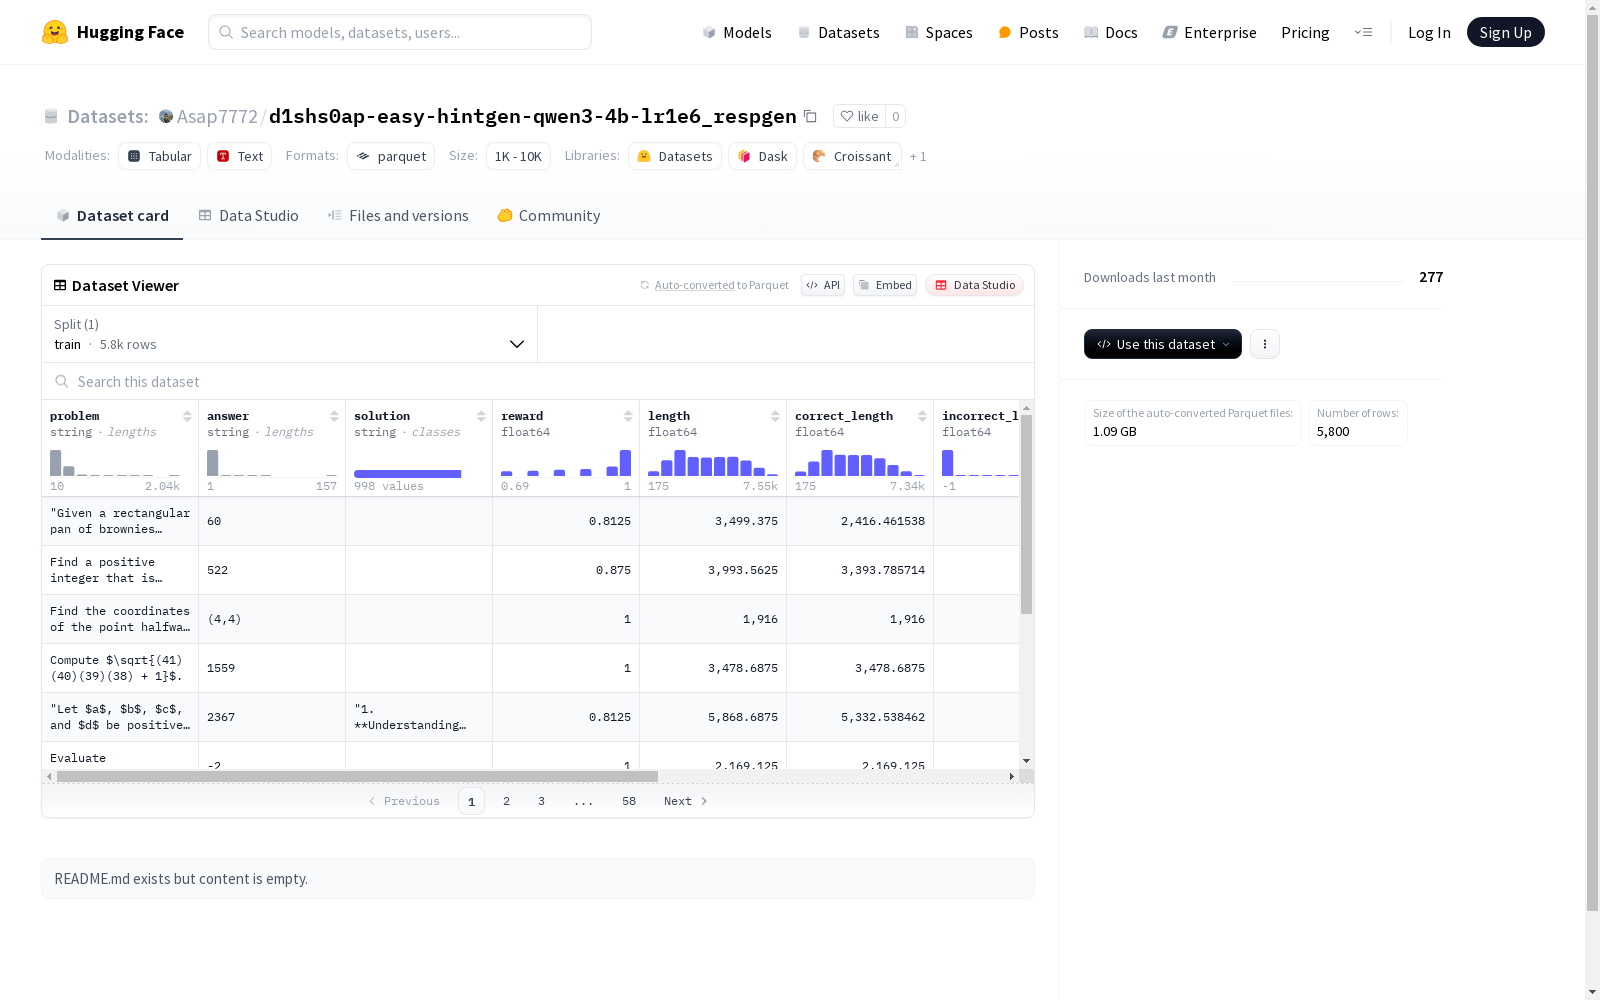Click the Embed button in viewer
The width and height of the screenshot is (1600, 1000).
point(885,285)
